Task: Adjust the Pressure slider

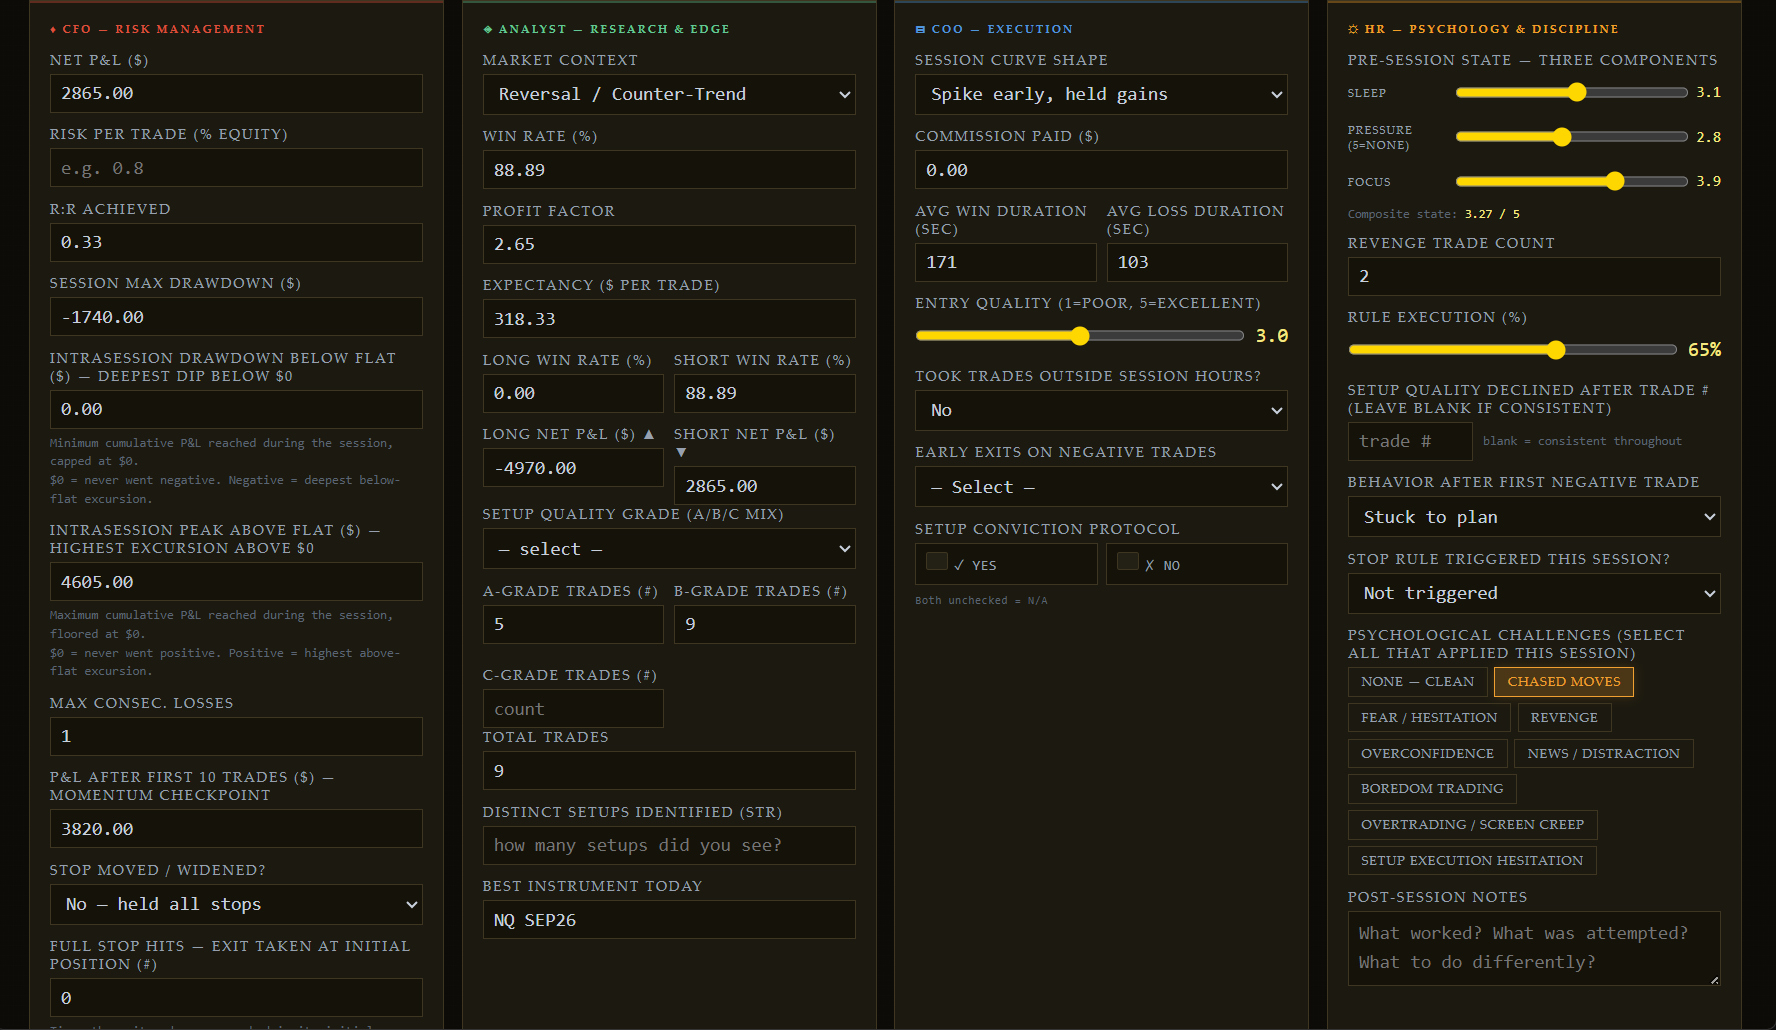Action: point(1571,137)
